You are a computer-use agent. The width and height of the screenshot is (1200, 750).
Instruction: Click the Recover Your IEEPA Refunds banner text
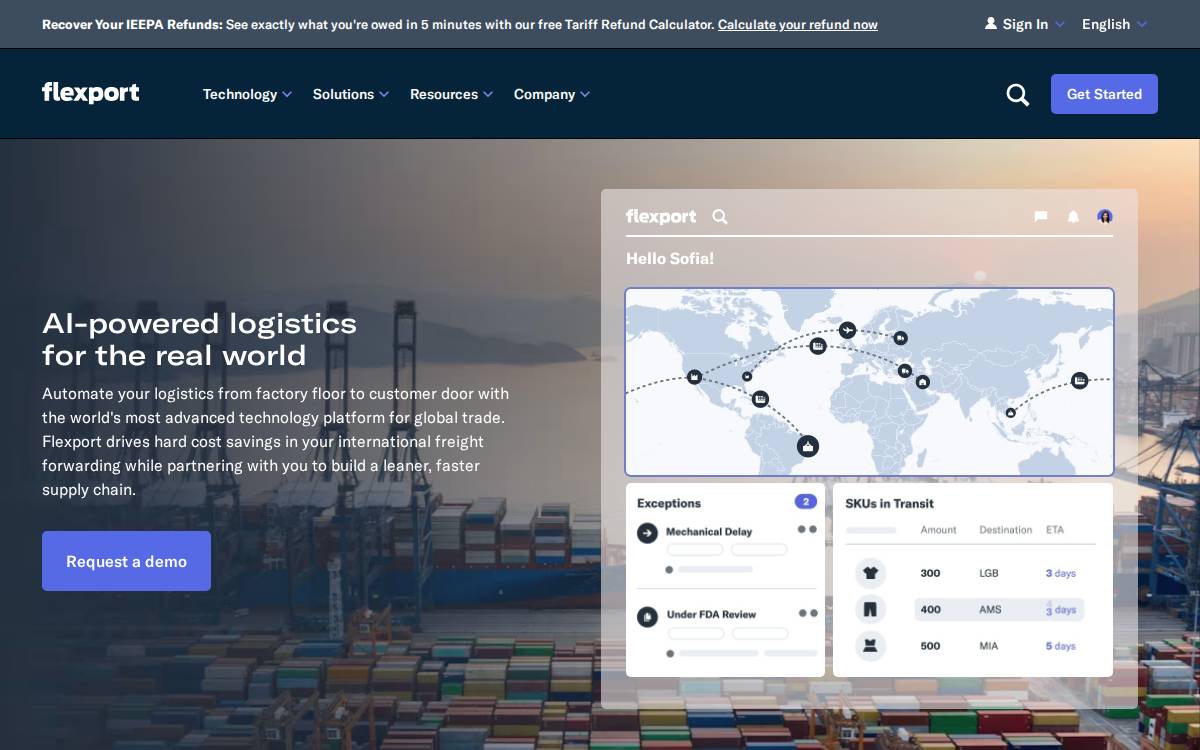click(132, 24)
